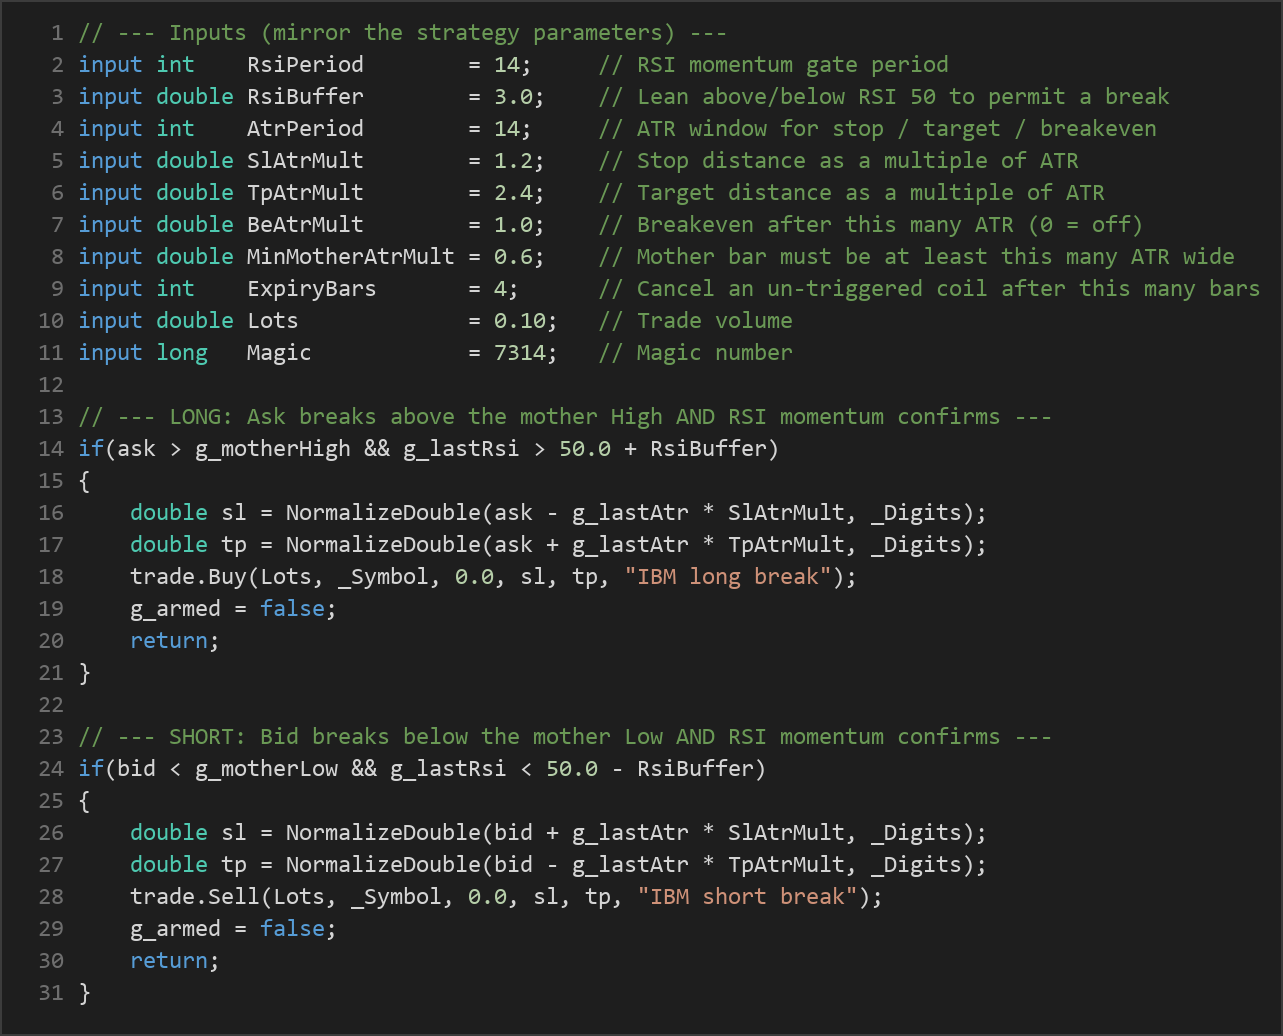
Task: Click the SHORT section comment on line 23
Action: tap(565, 737)
